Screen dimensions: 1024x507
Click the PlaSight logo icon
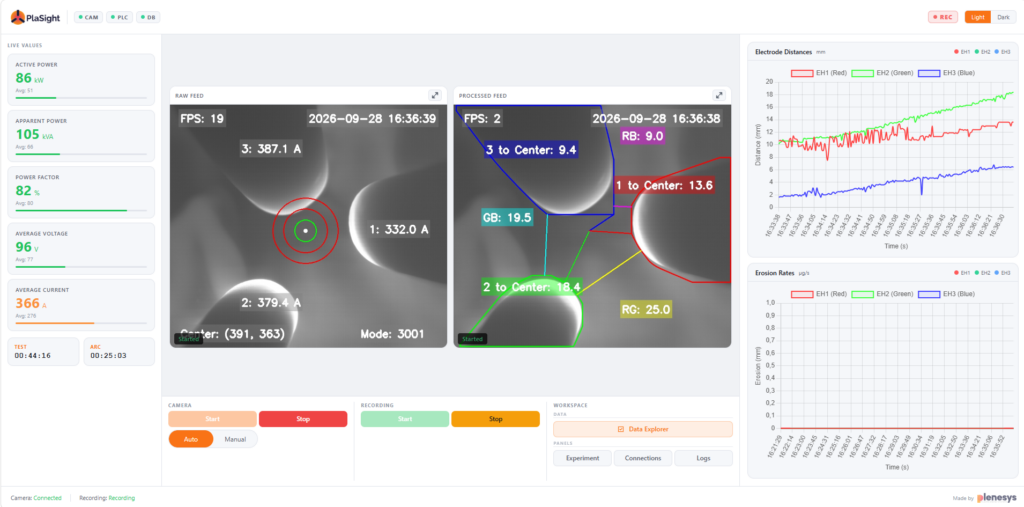point(18,17)
